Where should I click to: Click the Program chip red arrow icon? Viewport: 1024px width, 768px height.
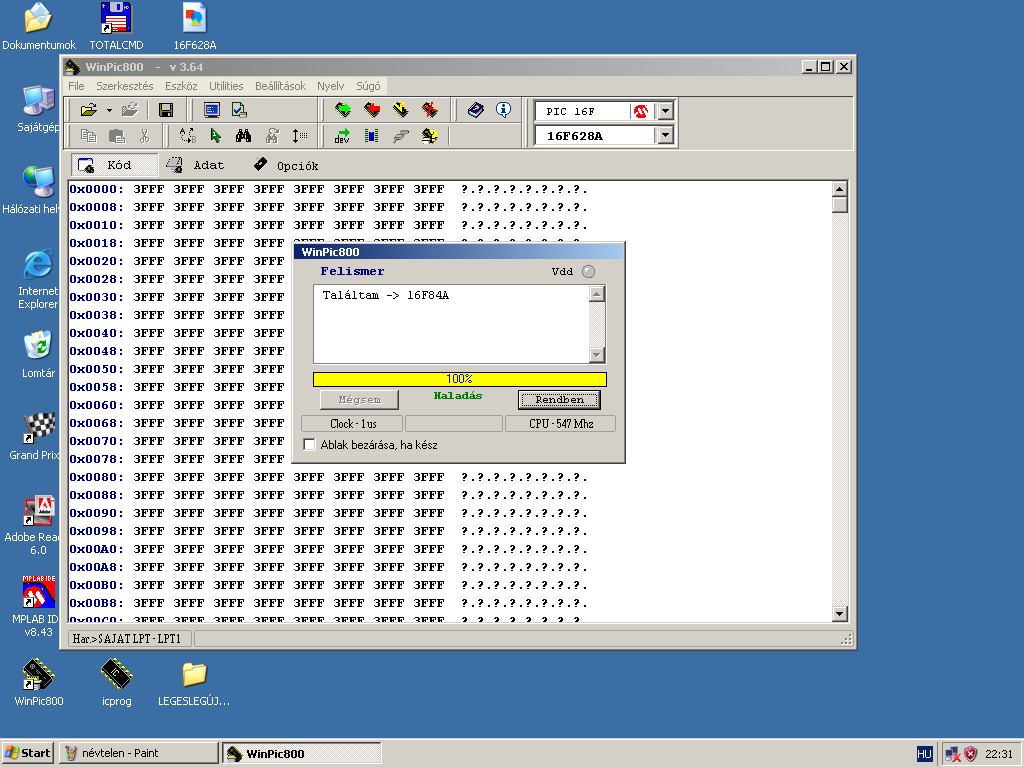pyautogui.click(x=372, y=110)
